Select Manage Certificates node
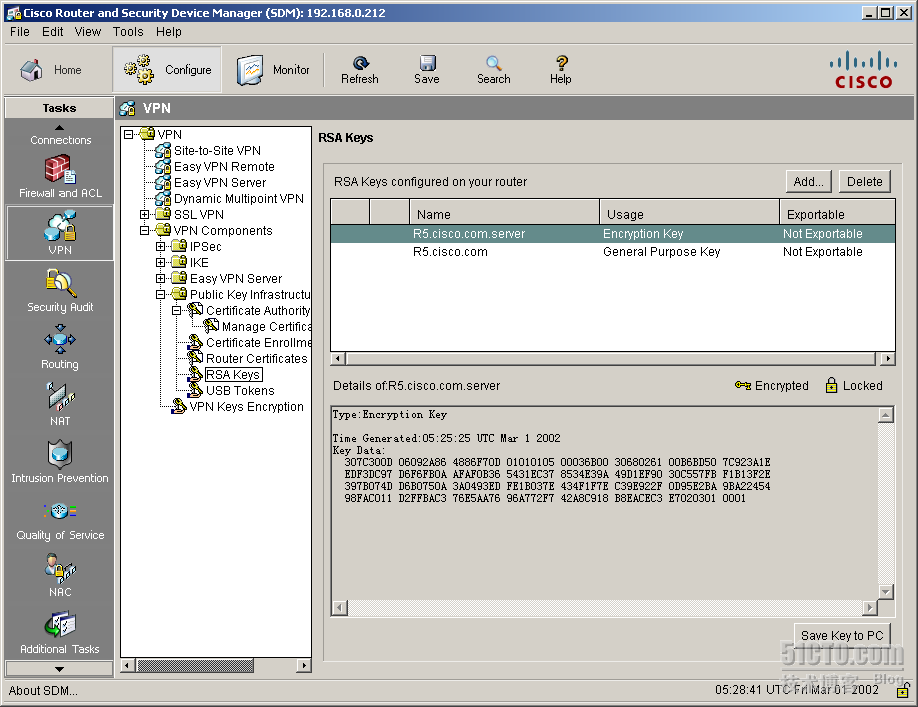Viewport: 918px width, 707px height. tap(266, 327)
